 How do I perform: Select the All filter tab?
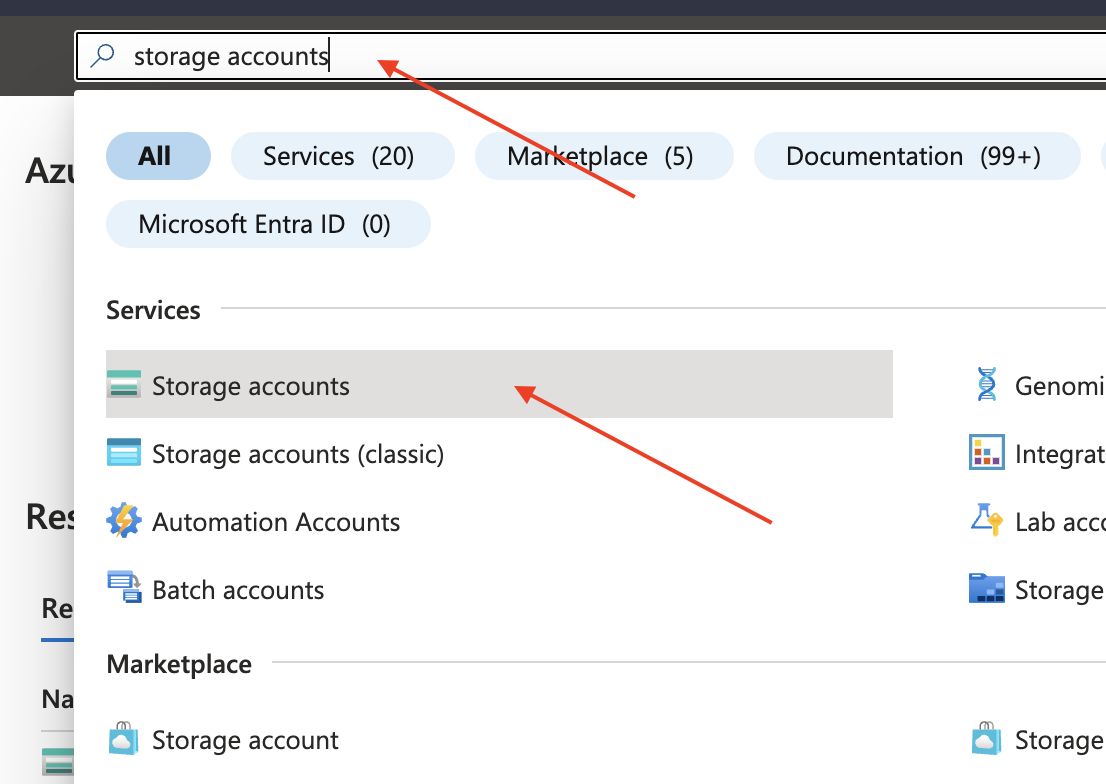point(158,156)
